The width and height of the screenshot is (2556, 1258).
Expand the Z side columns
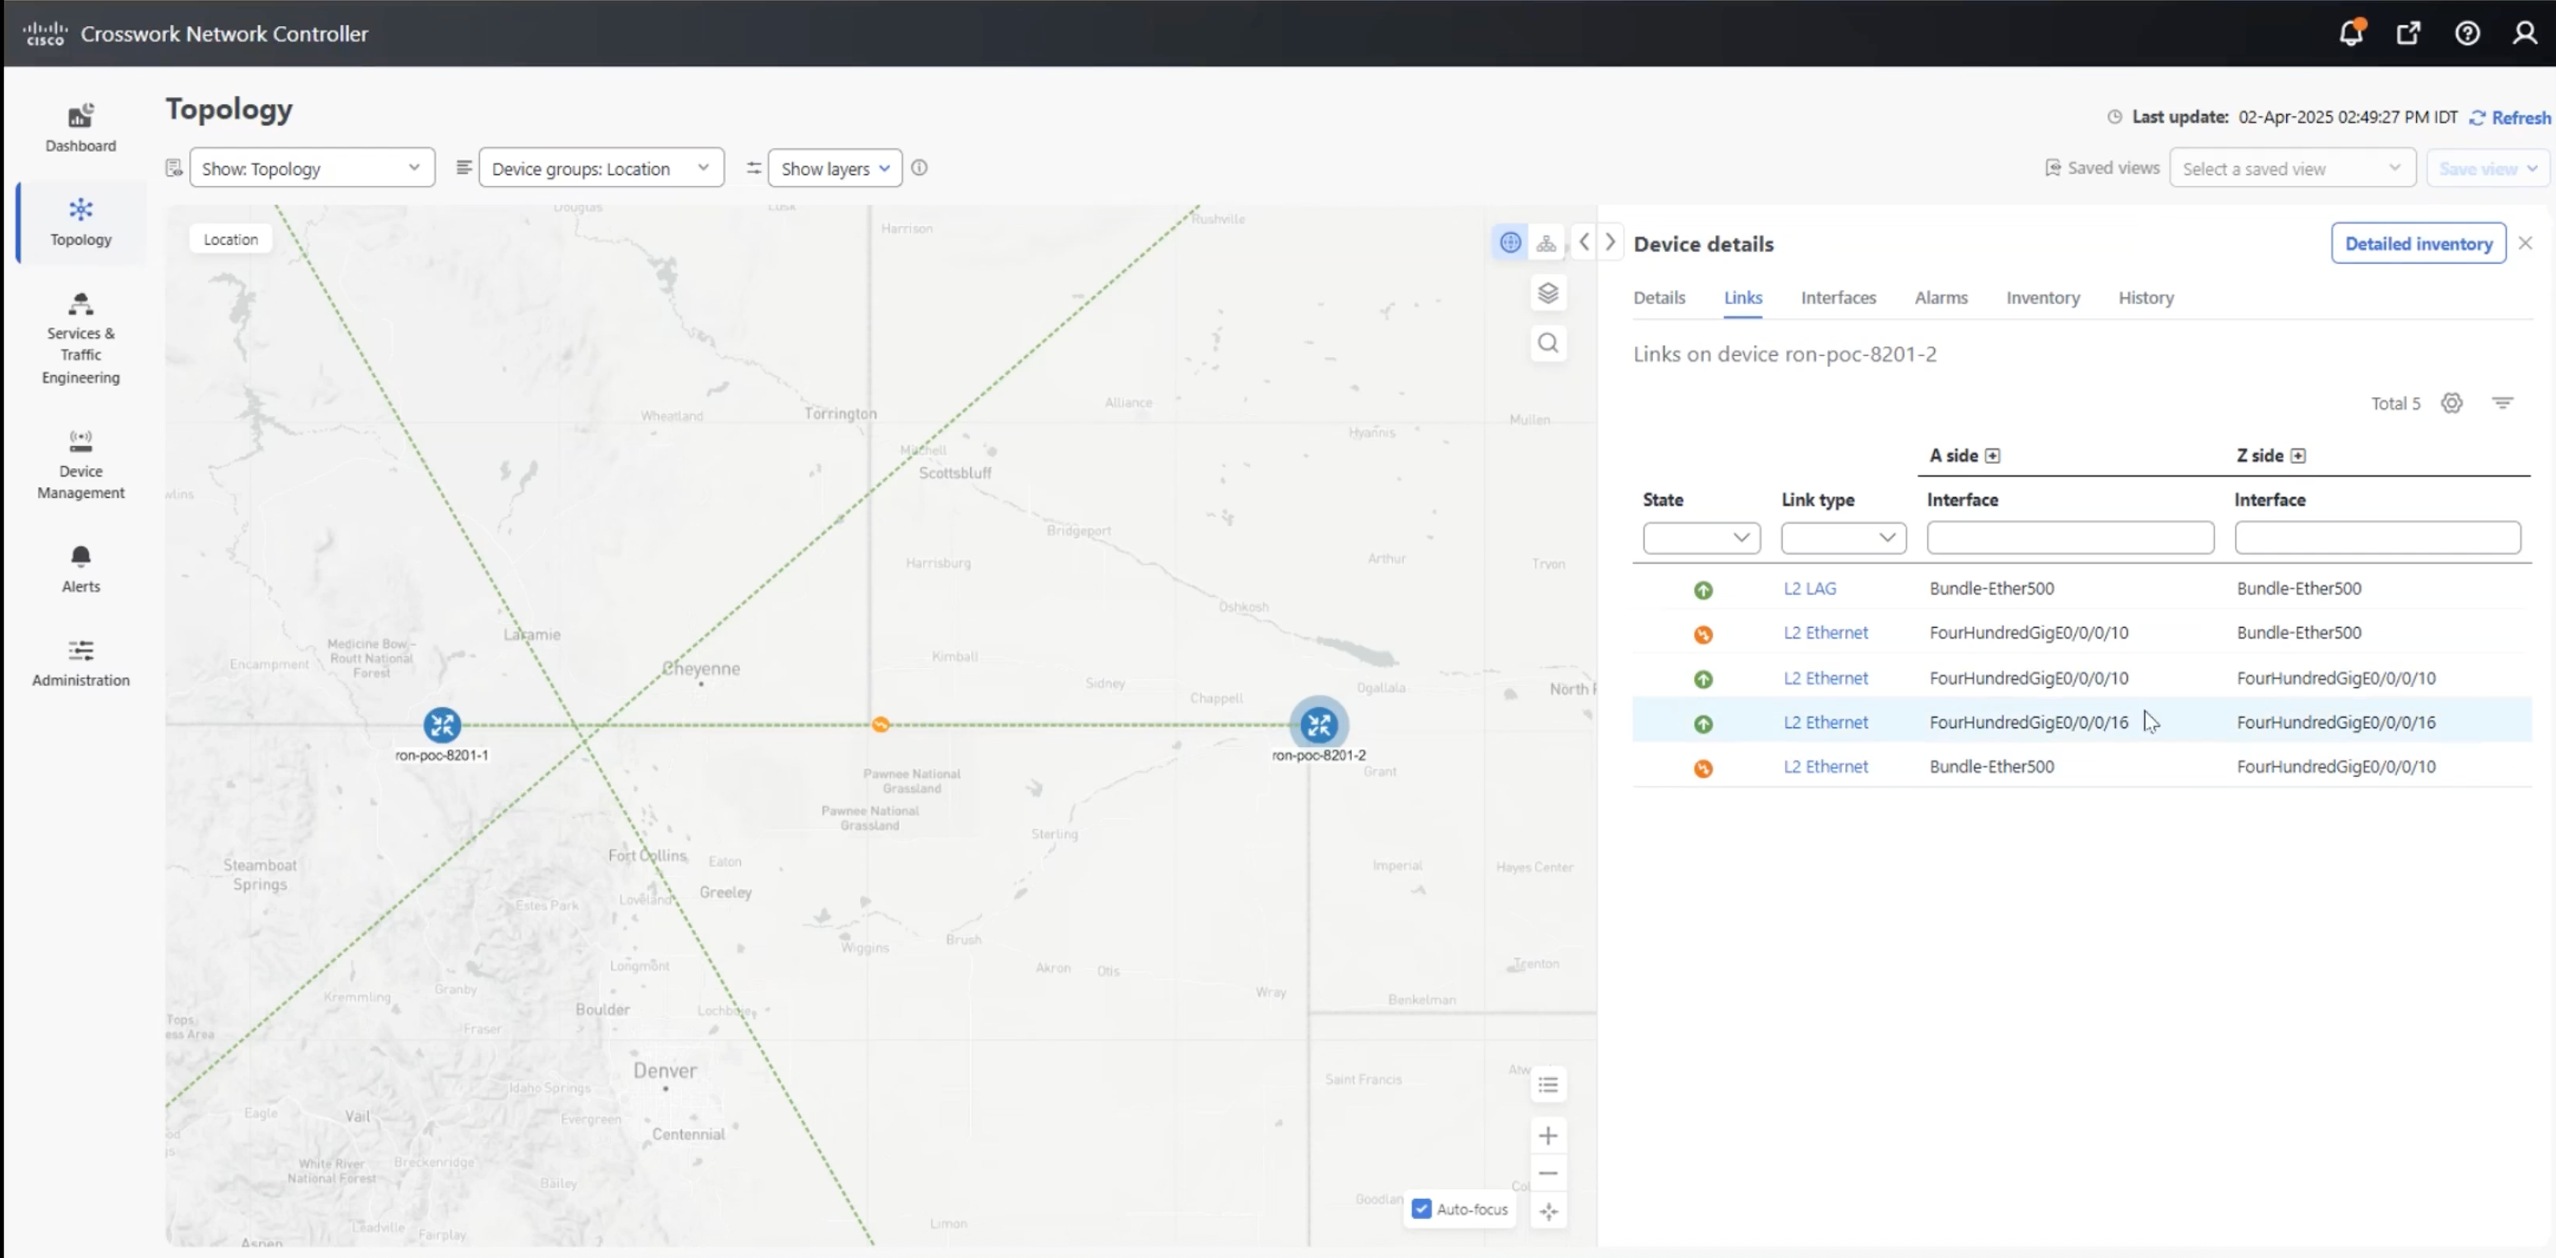[x=2298, y=456]
